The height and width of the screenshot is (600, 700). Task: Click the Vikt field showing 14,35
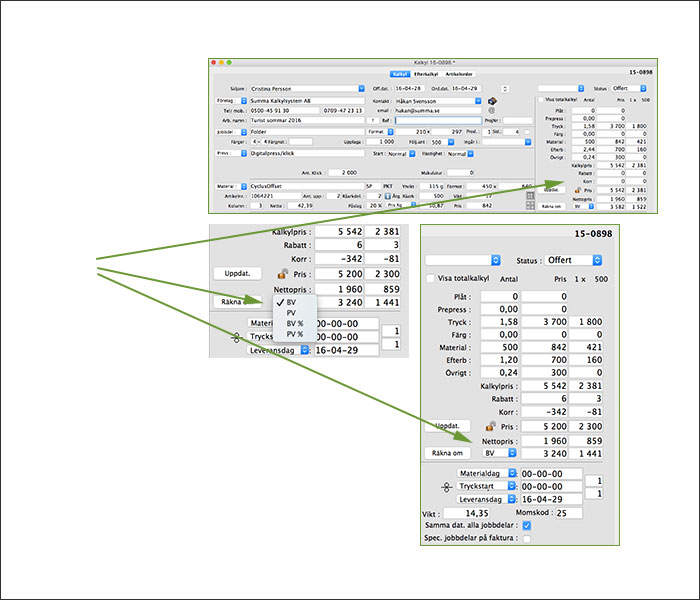(467, 513)
